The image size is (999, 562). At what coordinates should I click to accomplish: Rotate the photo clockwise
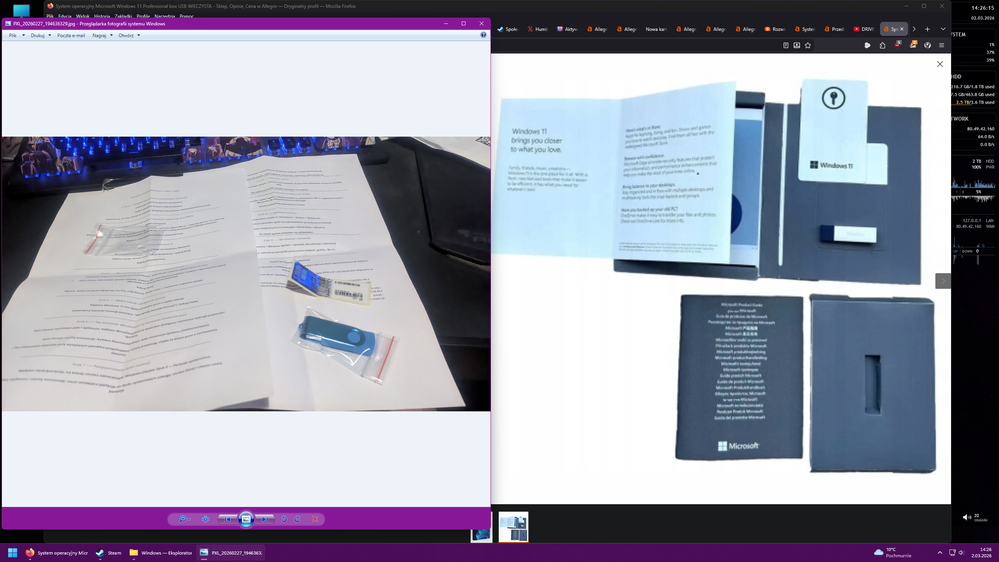pyautogui.click(x=298, y=519)
